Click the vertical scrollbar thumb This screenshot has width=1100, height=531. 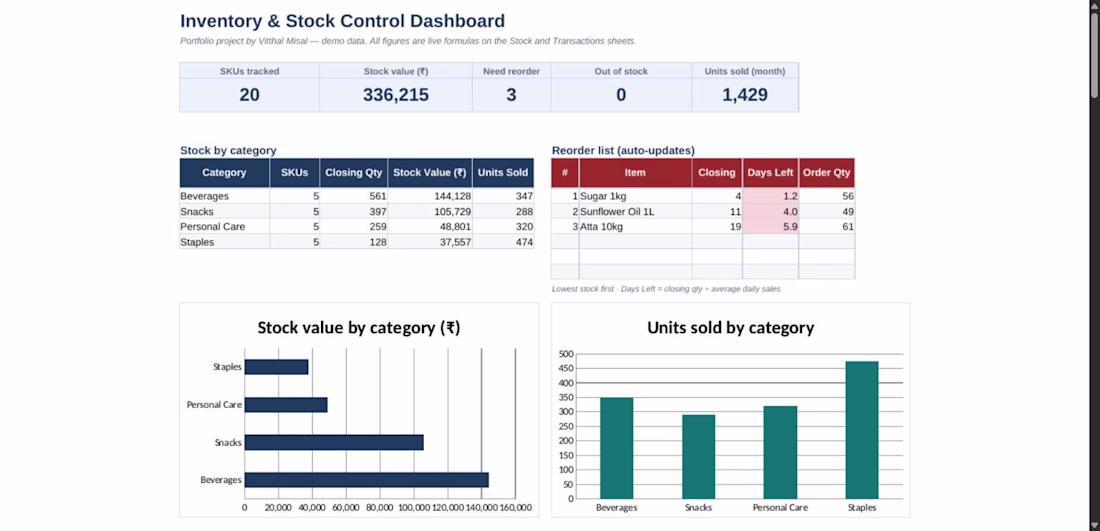click(x=1094, y=53)
